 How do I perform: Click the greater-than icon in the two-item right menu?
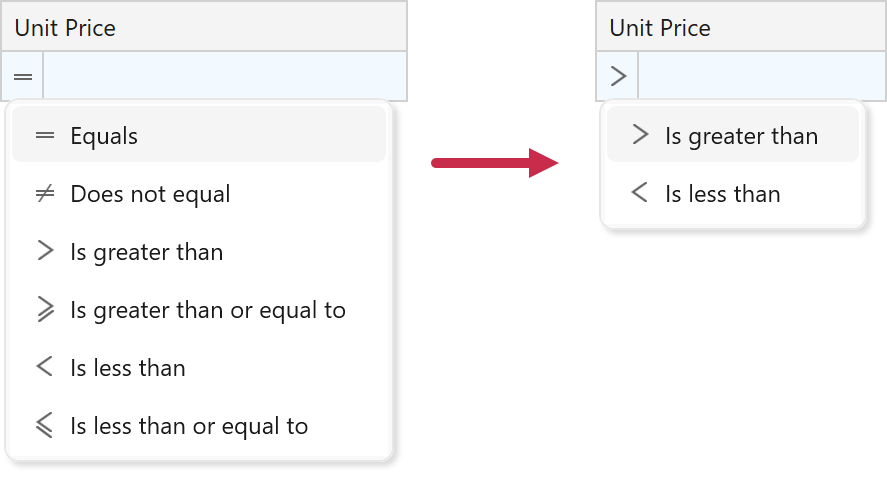[640, 136]
